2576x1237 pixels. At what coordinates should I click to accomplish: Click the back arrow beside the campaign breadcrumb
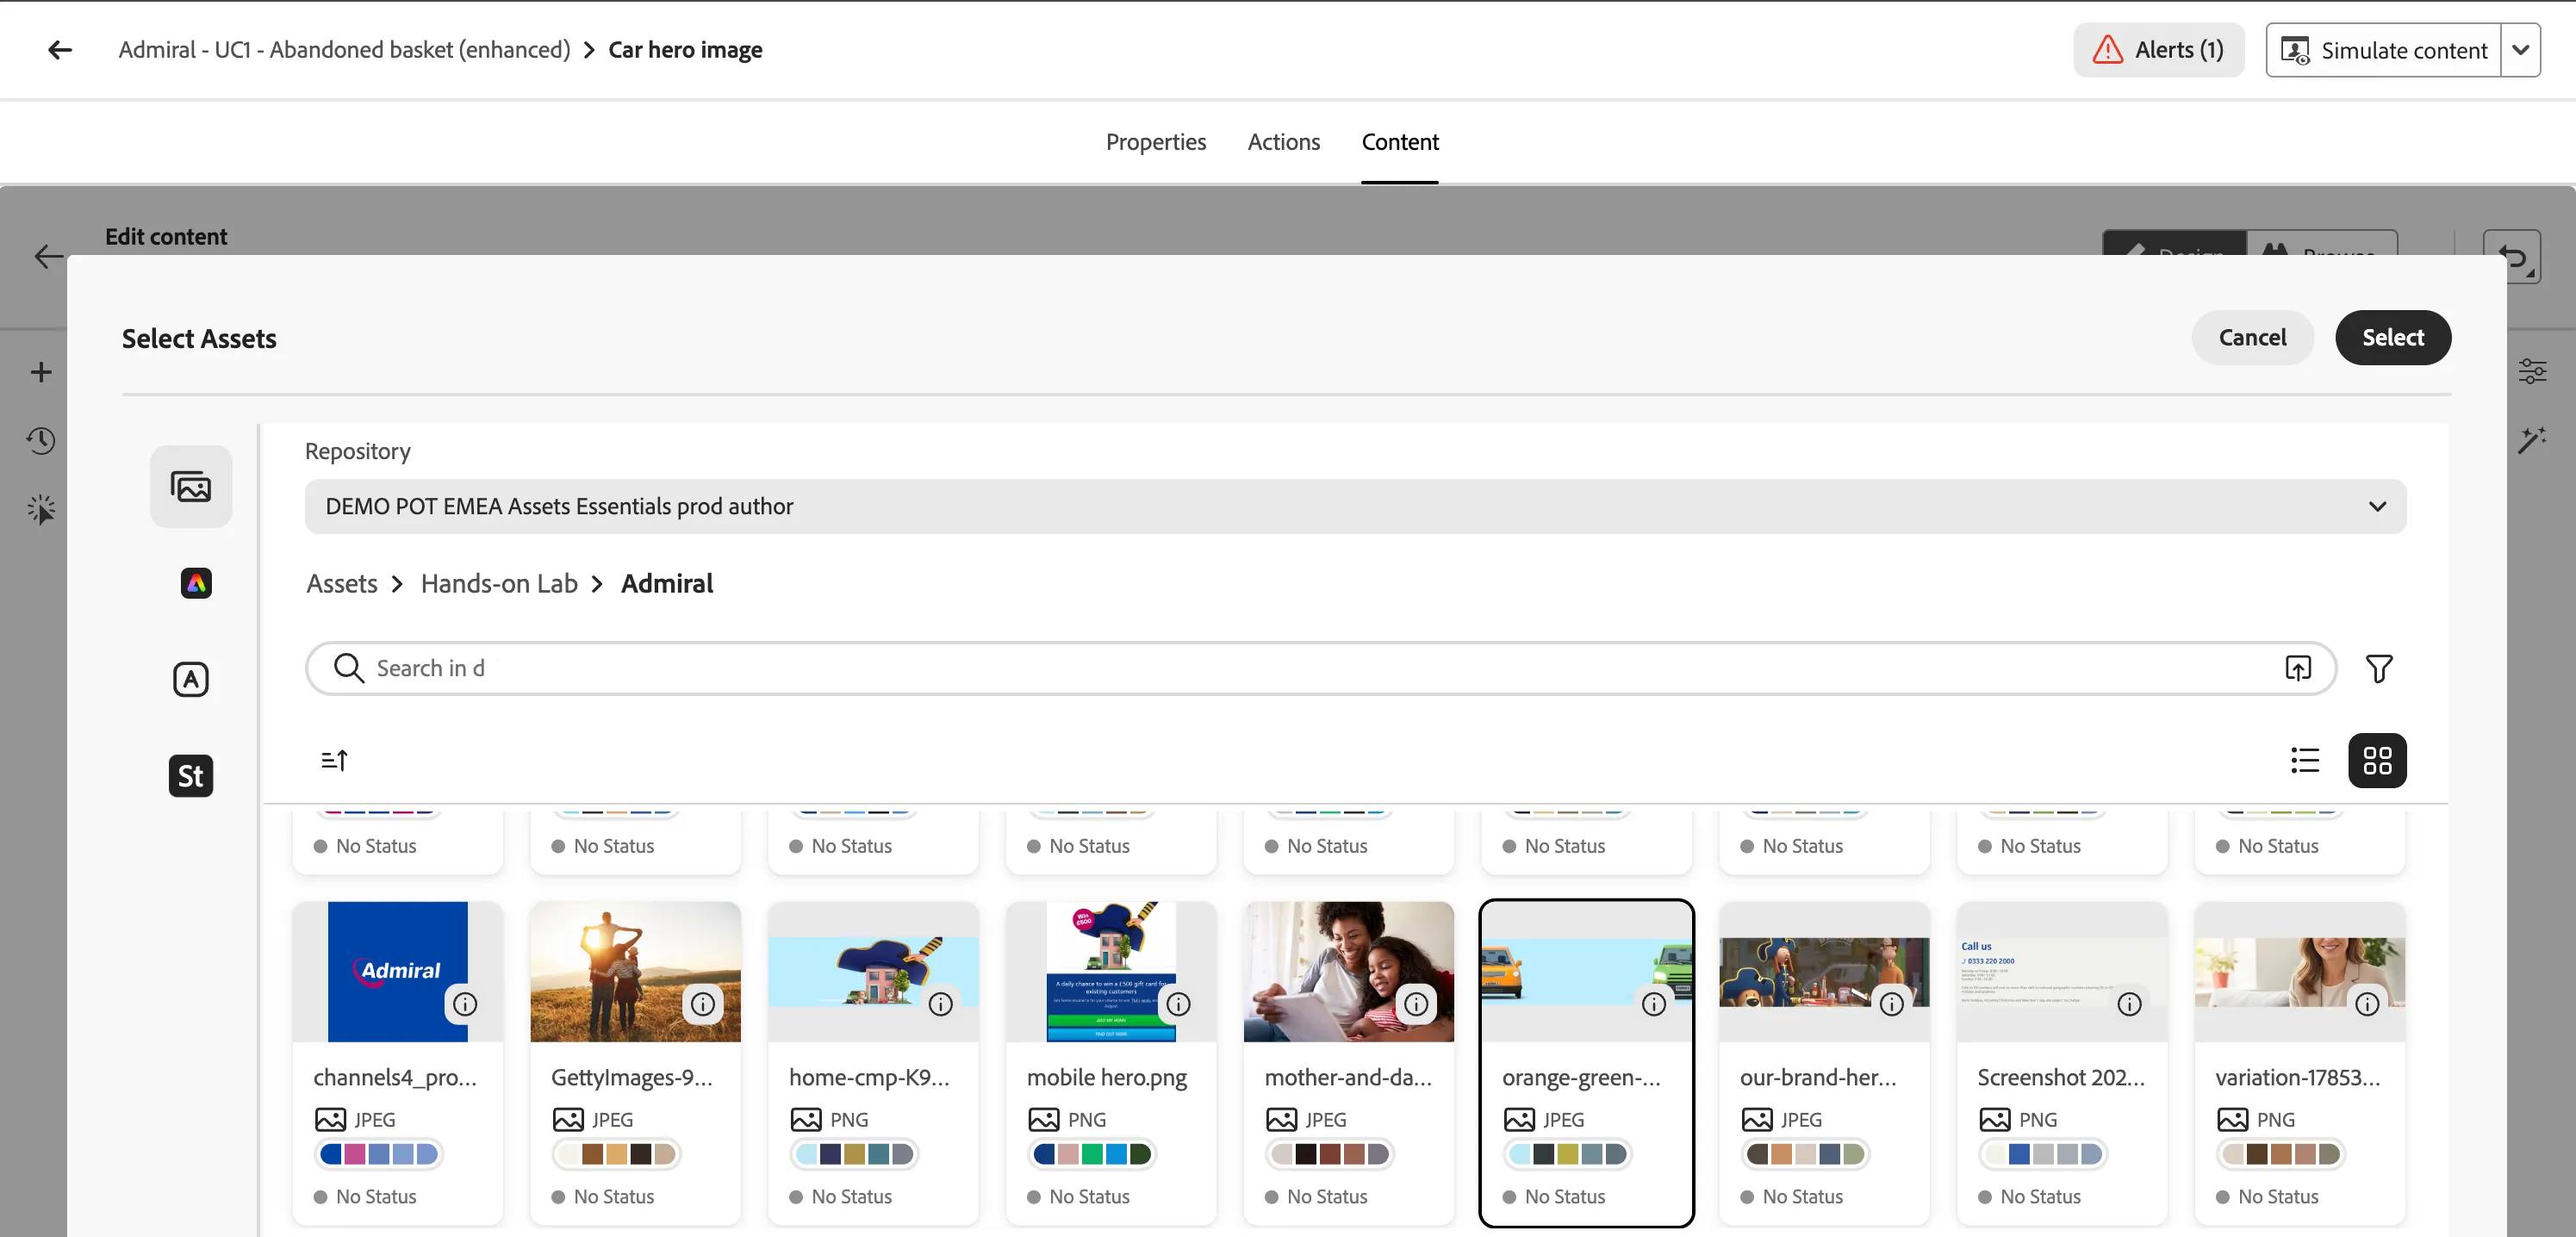point(60,50)
